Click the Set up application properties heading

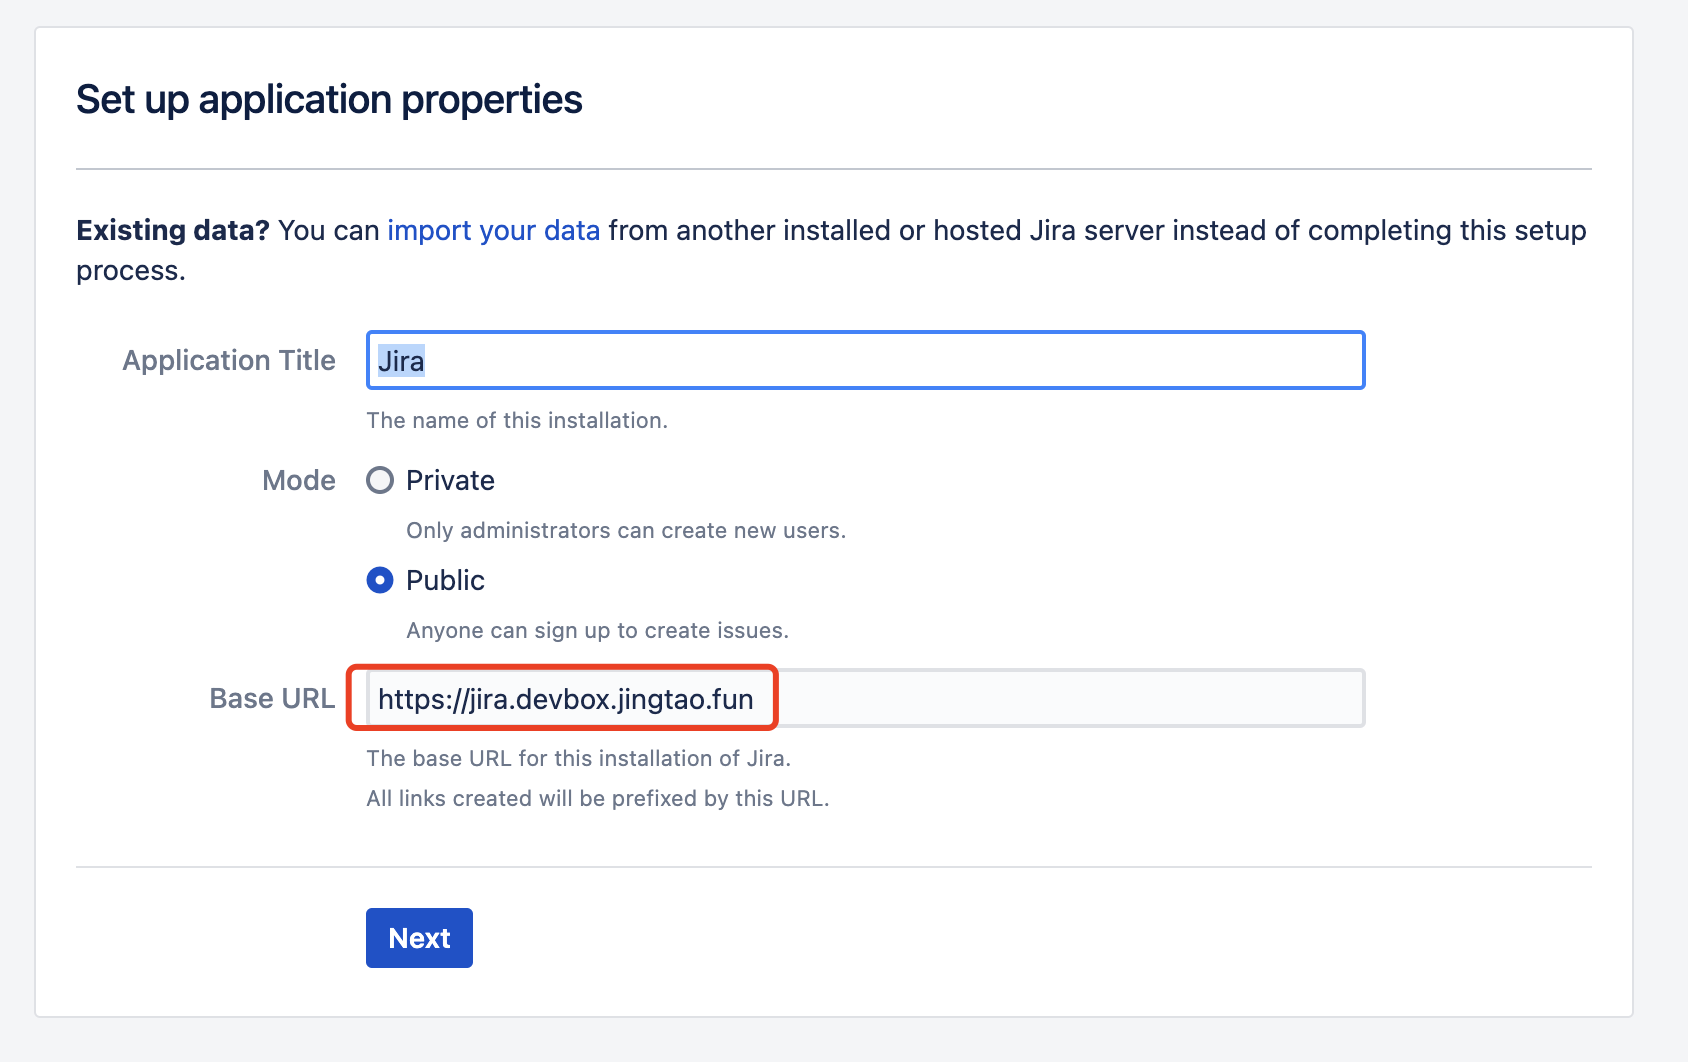tap(329, 100)
